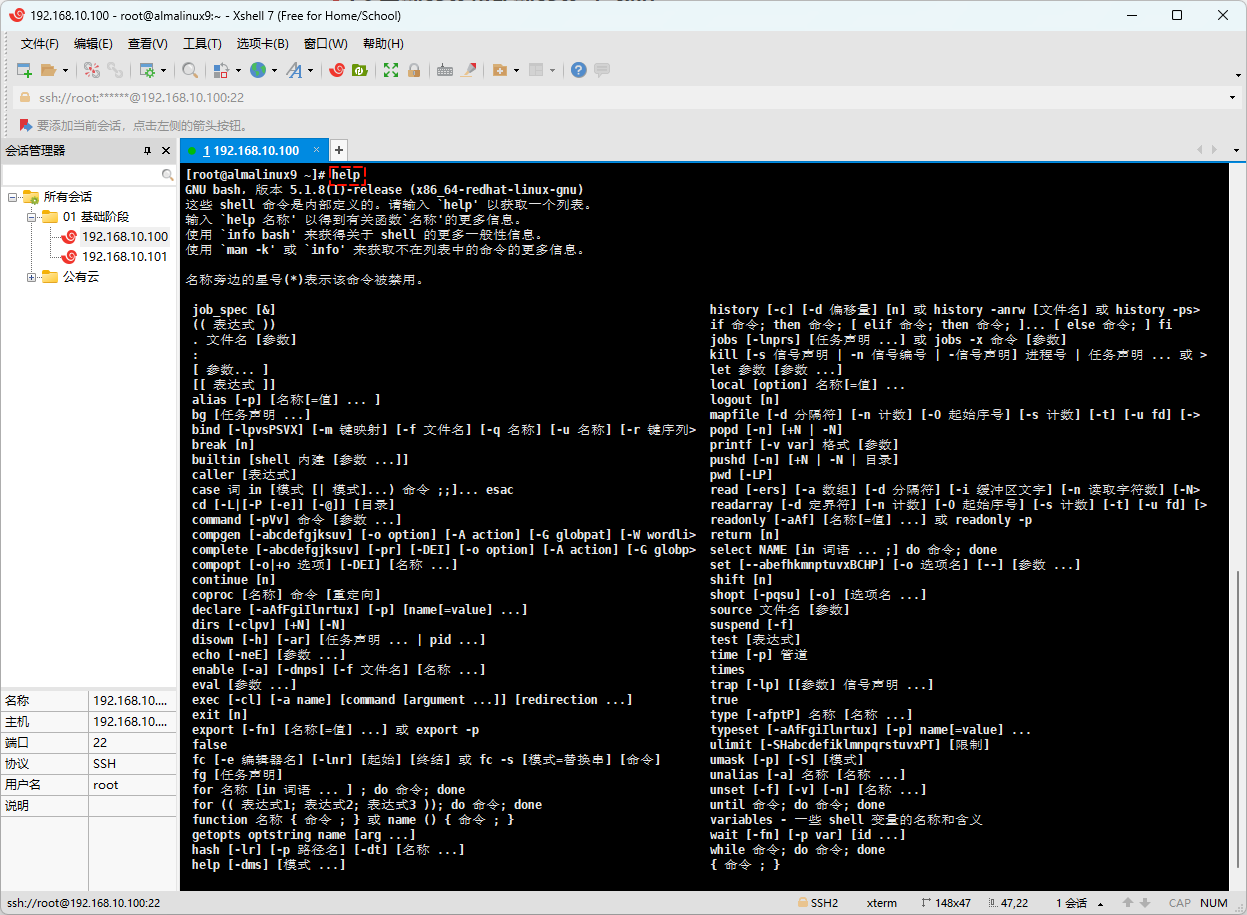The image size is (1247, 915).
Task: Open the 工具(T) menu
Action: click(x=201, y=44)
